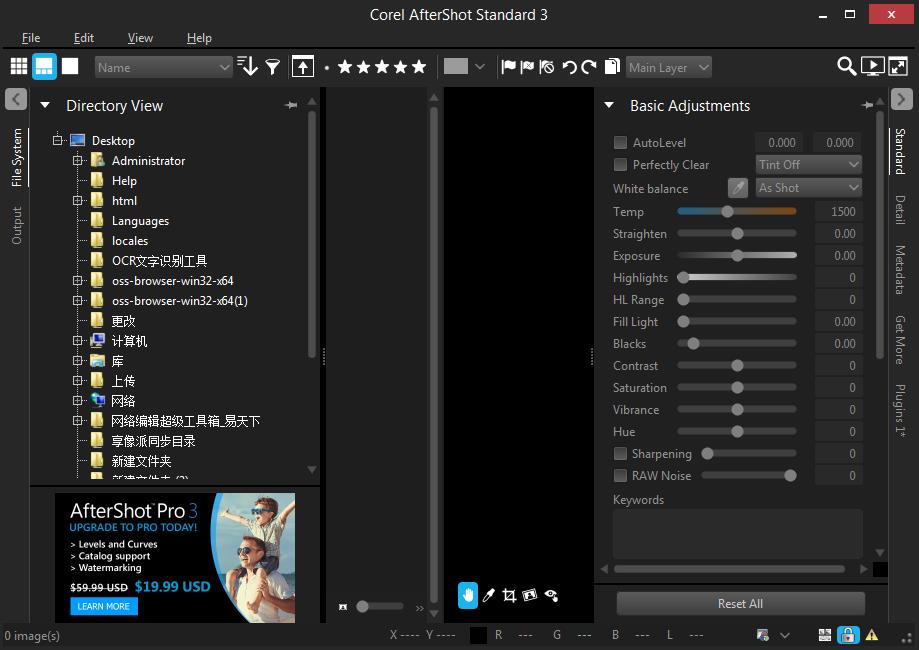Click into the Keywords text box
This screenshot has height=650, width=919.
click(737, 533)
